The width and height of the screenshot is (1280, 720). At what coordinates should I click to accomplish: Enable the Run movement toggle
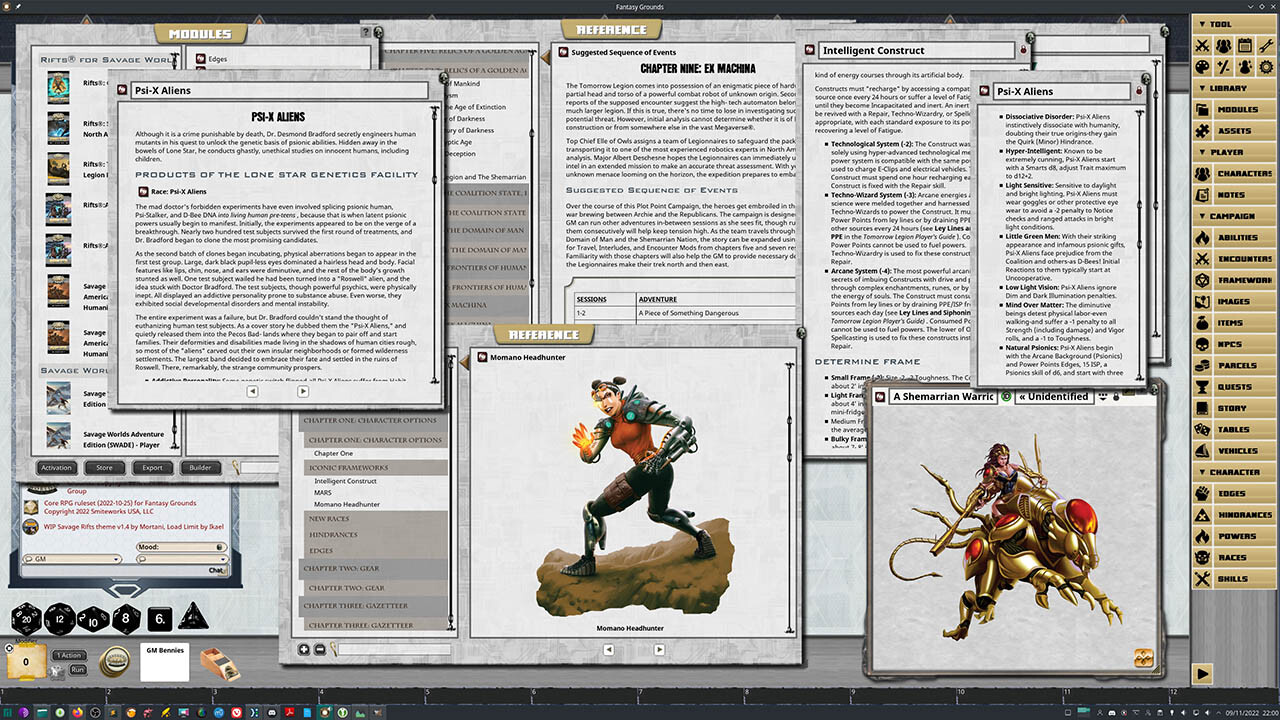[78, 670]
